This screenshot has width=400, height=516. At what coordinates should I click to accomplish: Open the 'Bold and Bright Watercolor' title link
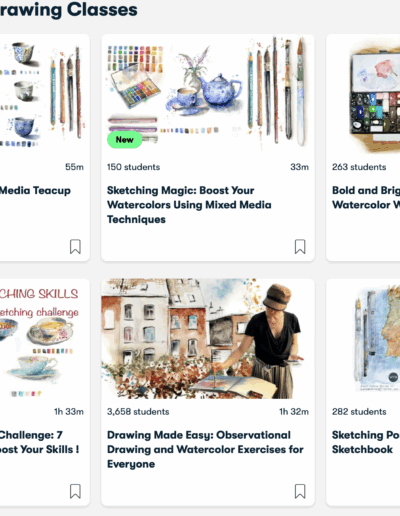(x=366, y=197)
